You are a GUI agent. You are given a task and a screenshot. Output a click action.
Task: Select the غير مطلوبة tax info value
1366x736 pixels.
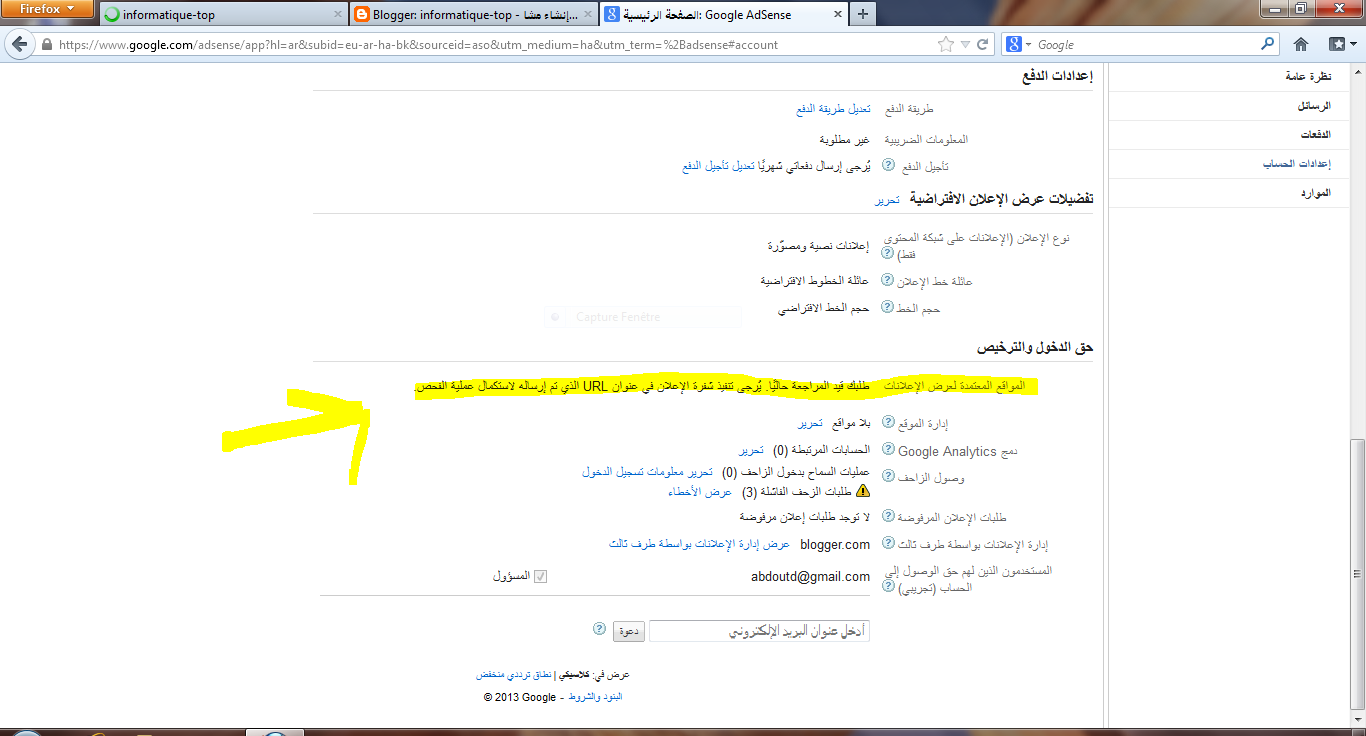pos(845,139)
